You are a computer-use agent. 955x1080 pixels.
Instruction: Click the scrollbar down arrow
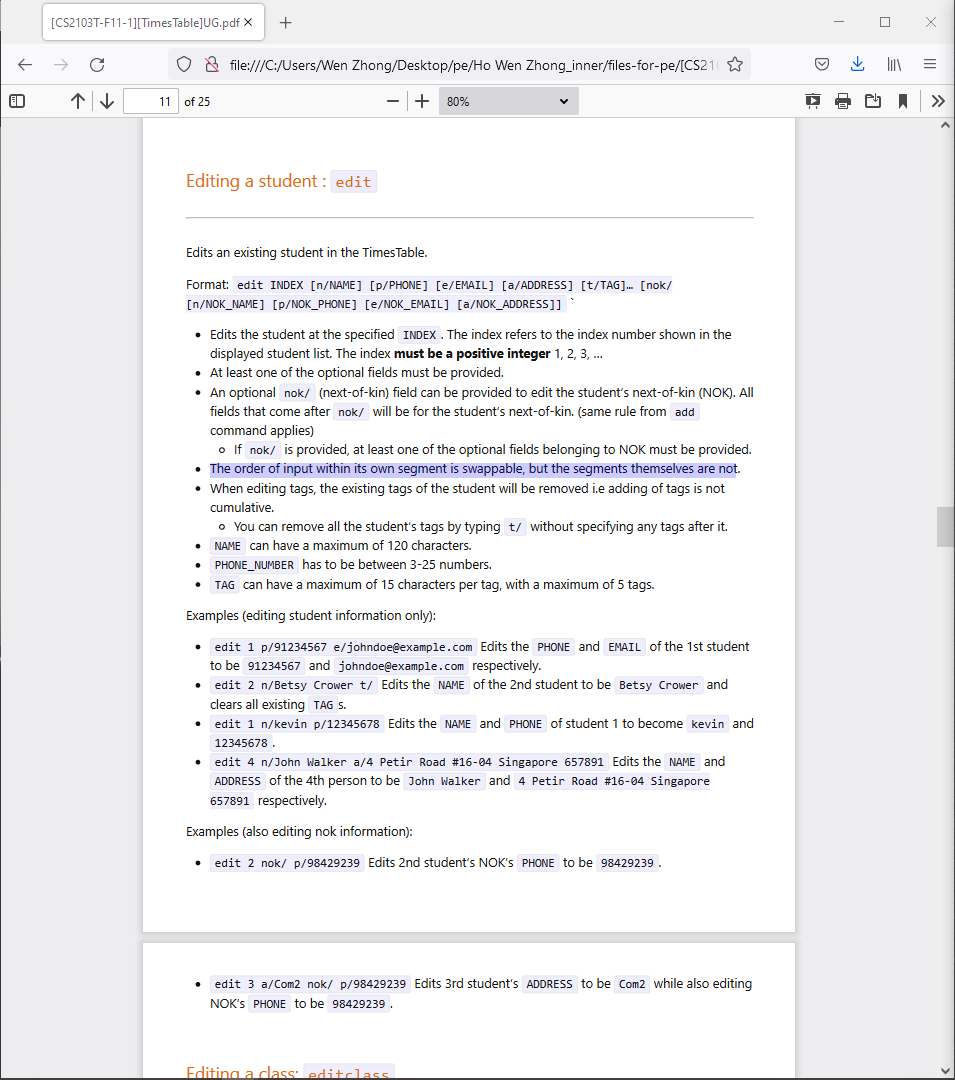(x=945, y=1071)
